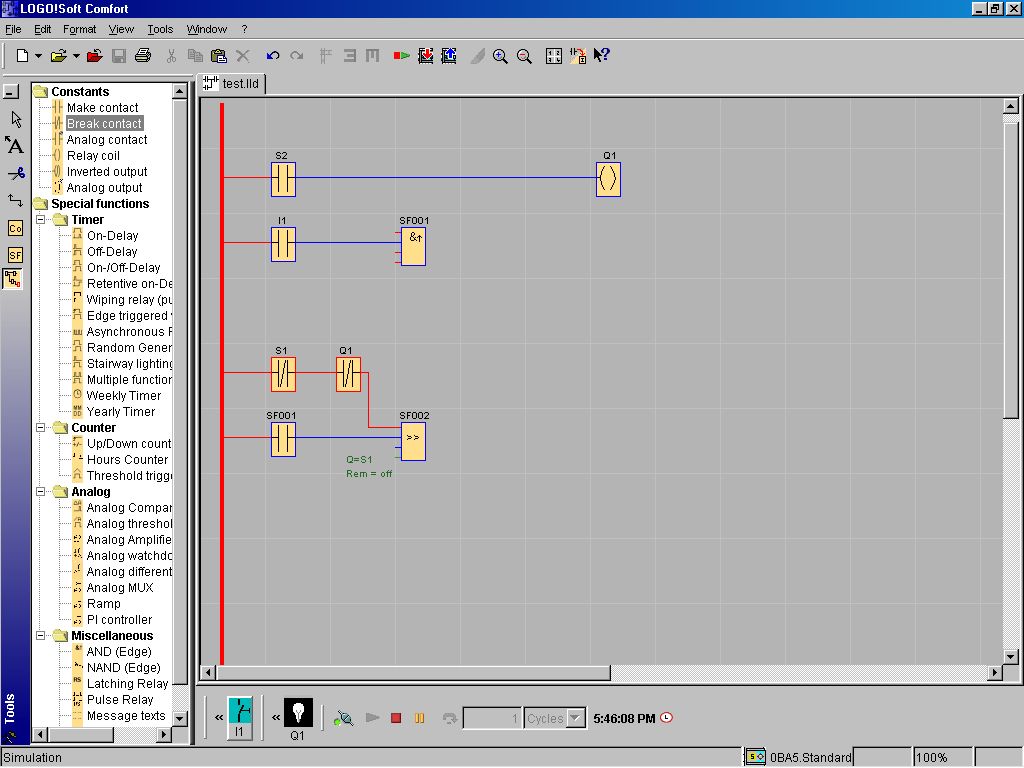Select the SF002 shift register block
1024x768 pixels.
point(413,442)
